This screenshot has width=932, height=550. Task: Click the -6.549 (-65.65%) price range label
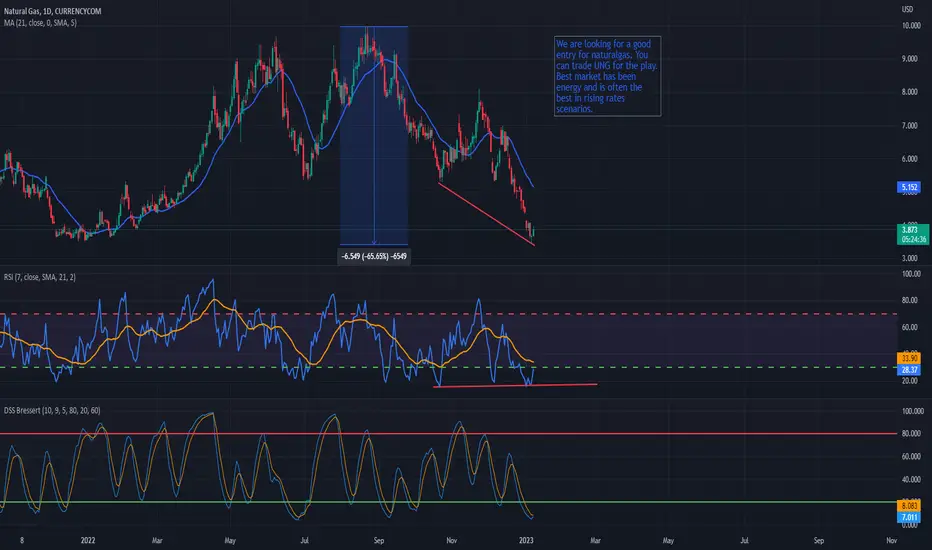[374, 256]
